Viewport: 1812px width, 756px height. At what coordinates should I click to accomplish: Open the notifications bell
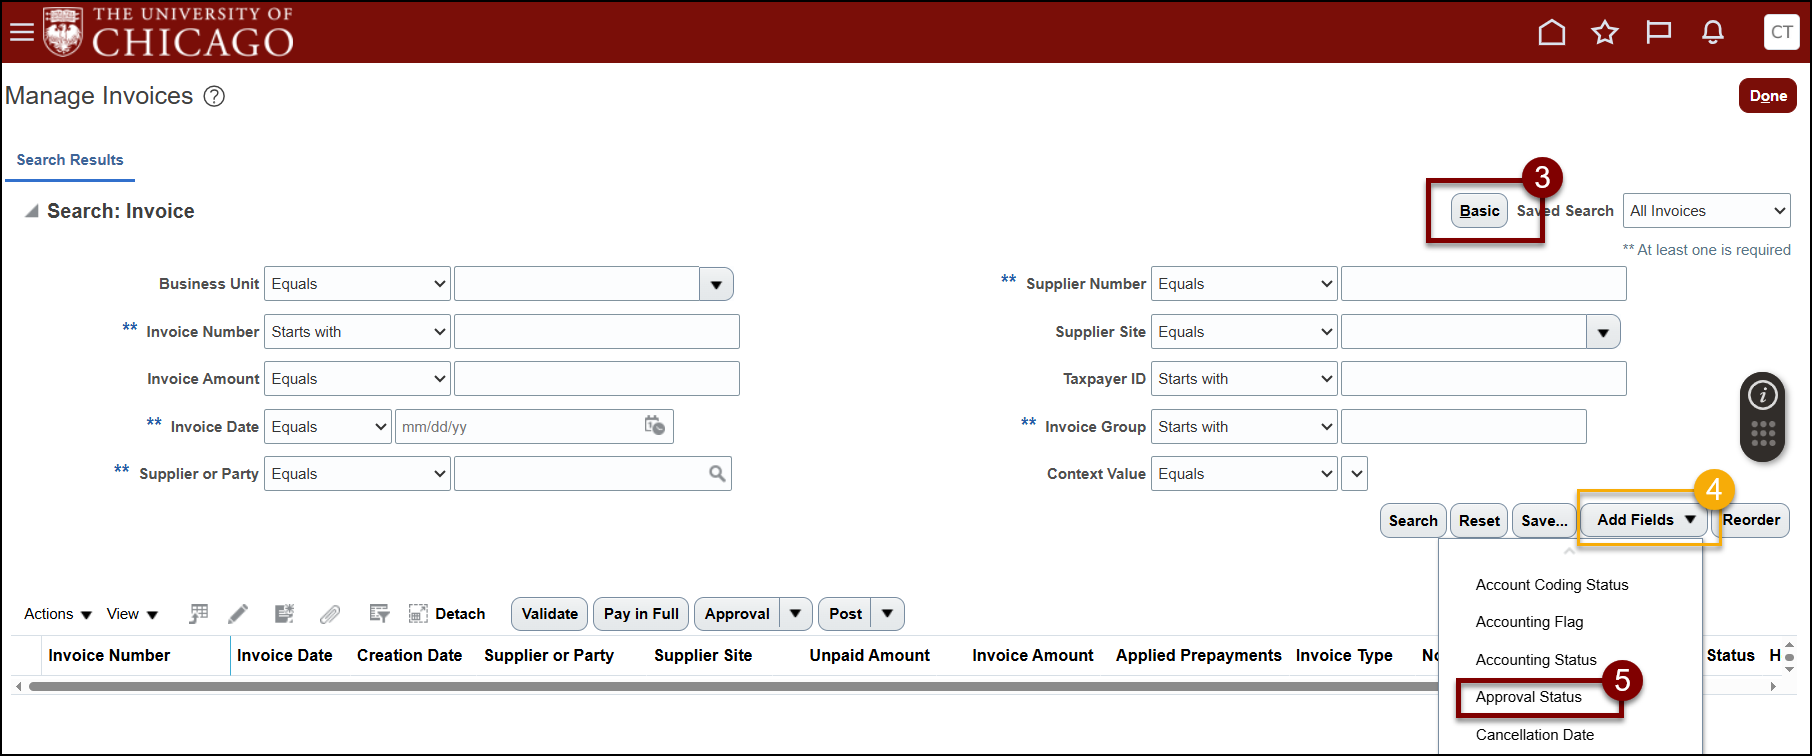(x=1713, y=33)
